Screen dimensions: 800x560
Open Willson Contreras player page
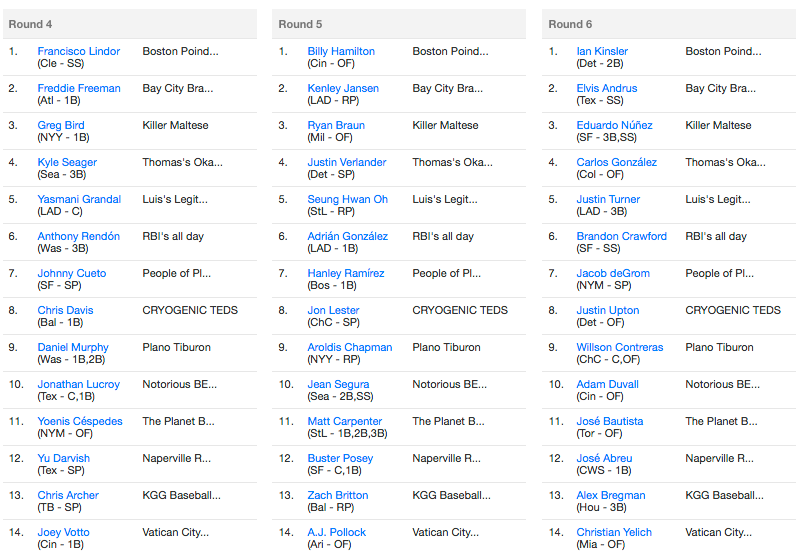click(619, 347)
